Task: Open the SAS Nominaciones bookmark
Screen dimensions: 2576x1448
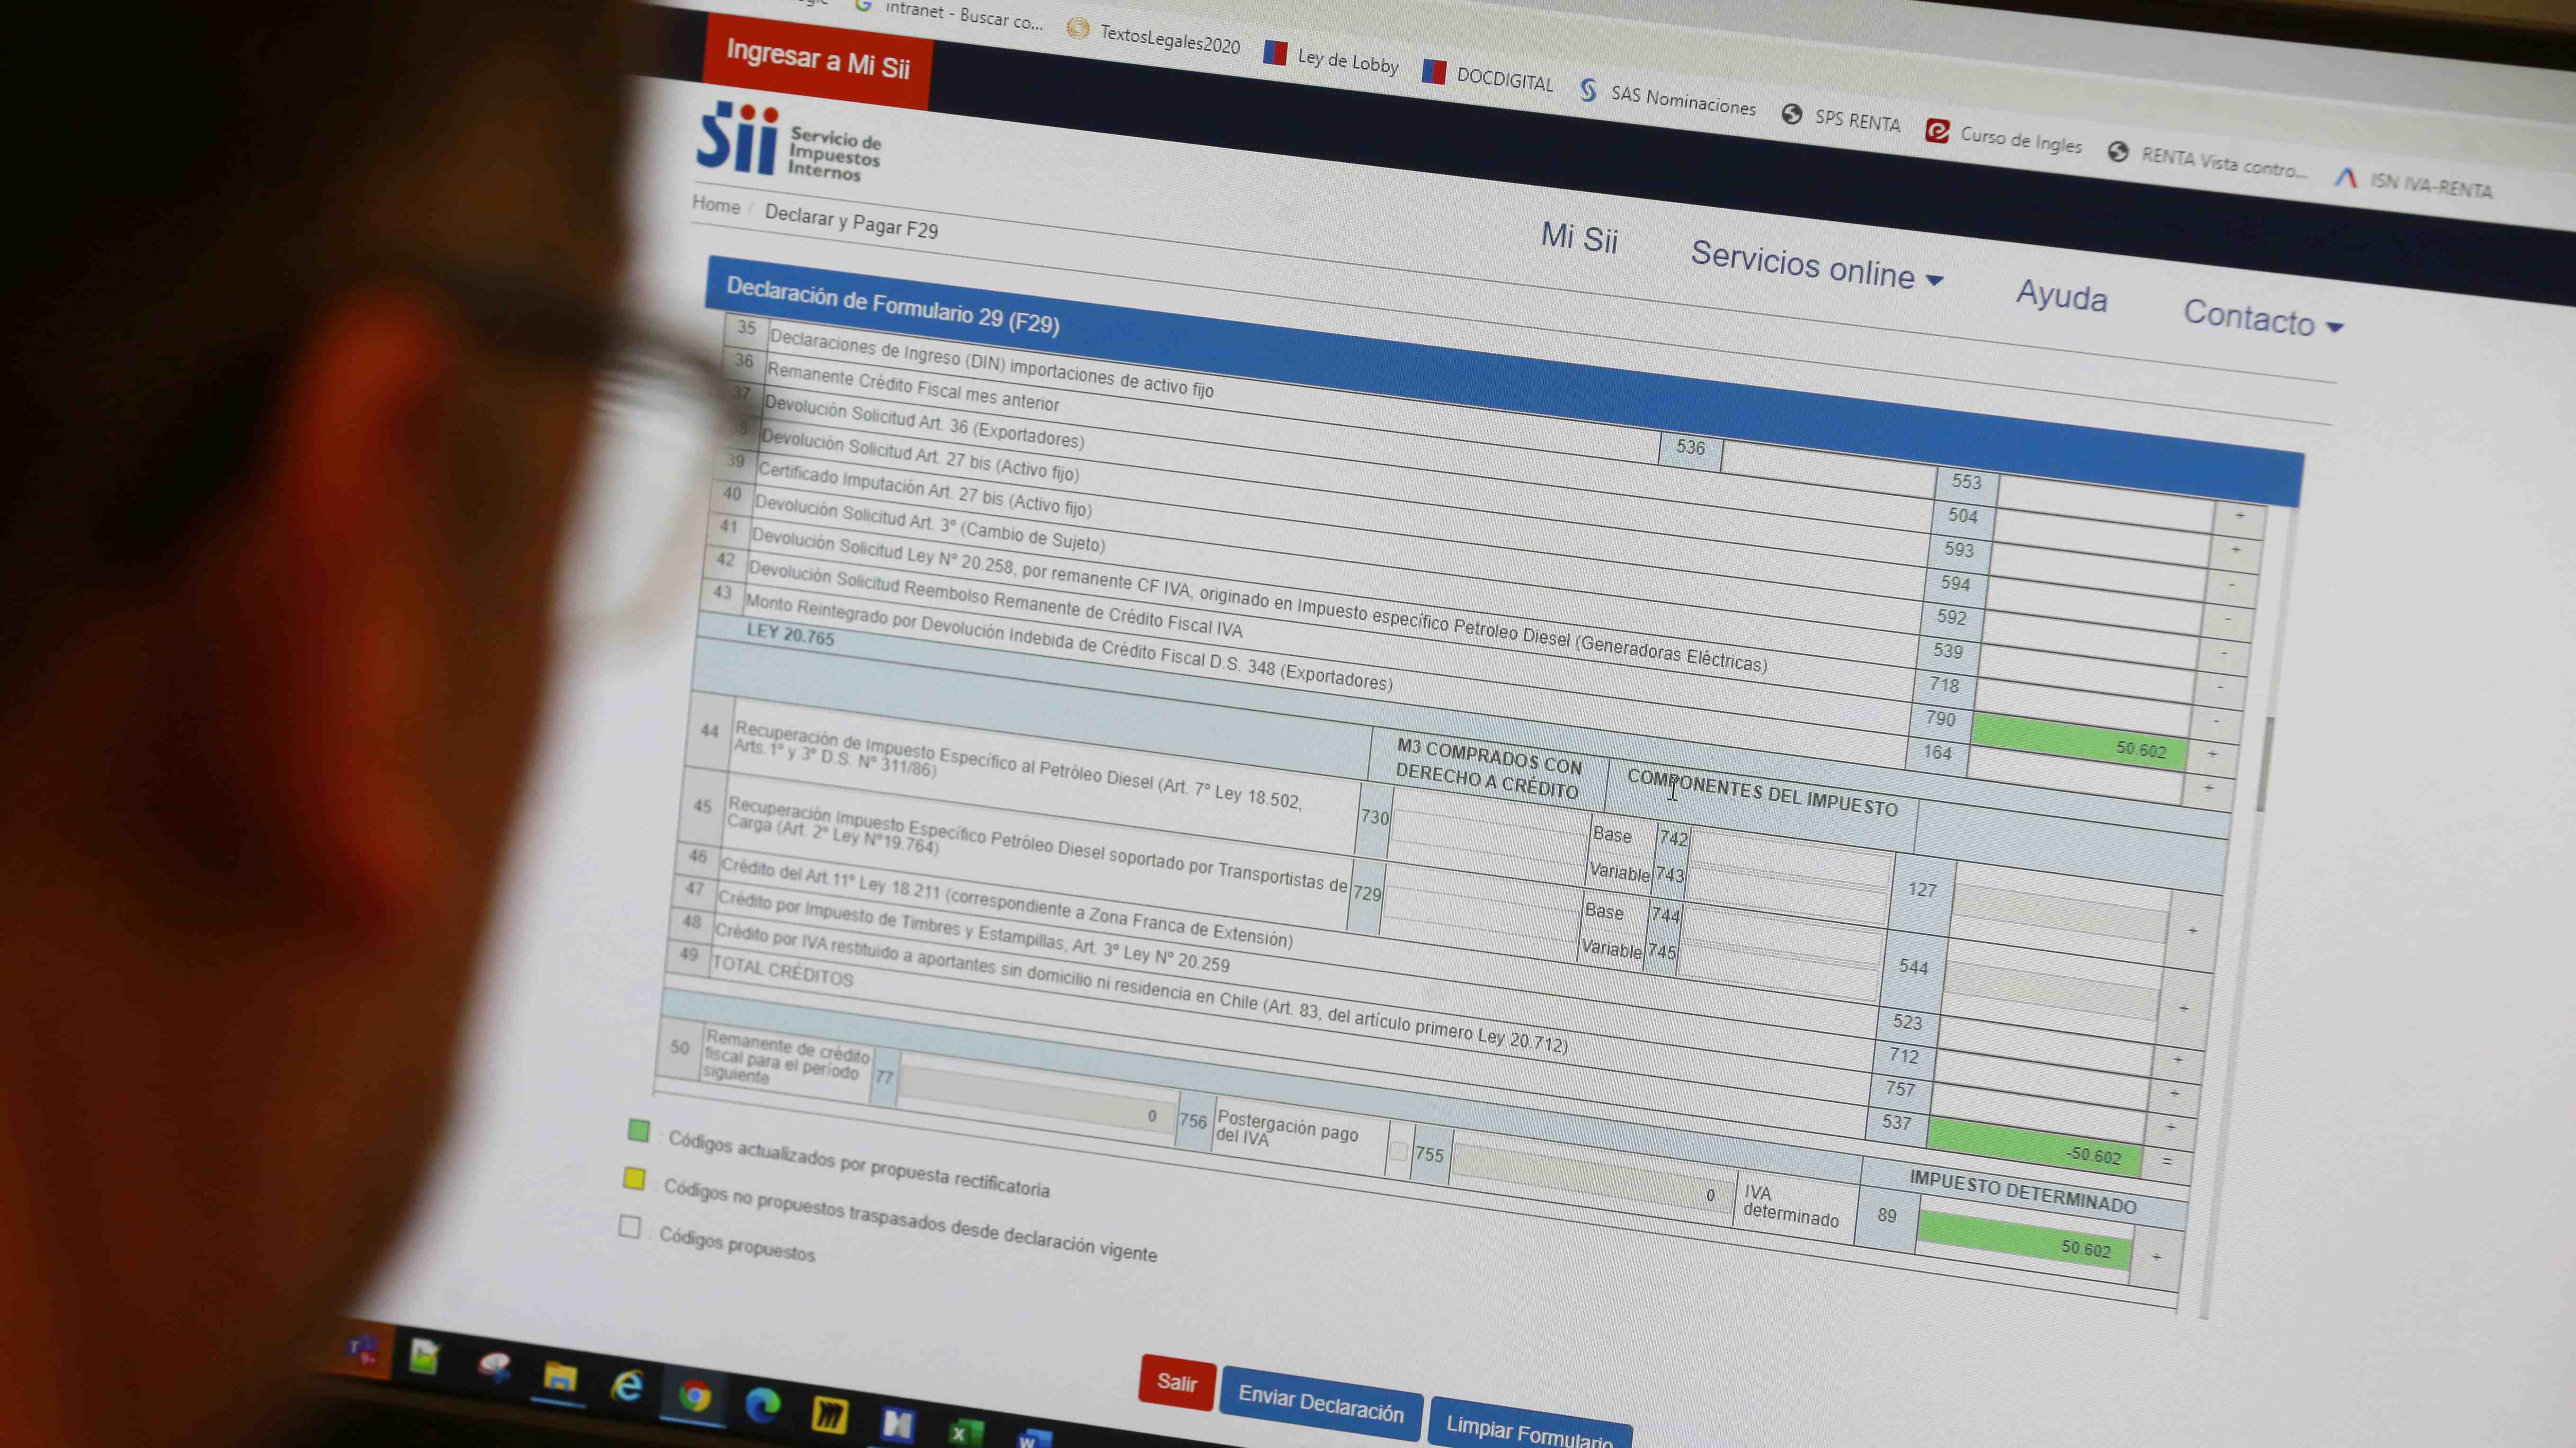Action: pos(1668,98)
